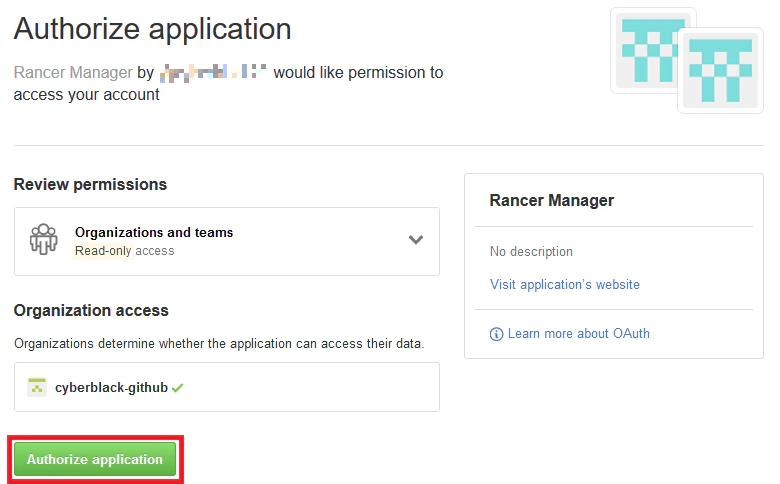Click the No description text

pyautogui.click(x=531, y=252)
